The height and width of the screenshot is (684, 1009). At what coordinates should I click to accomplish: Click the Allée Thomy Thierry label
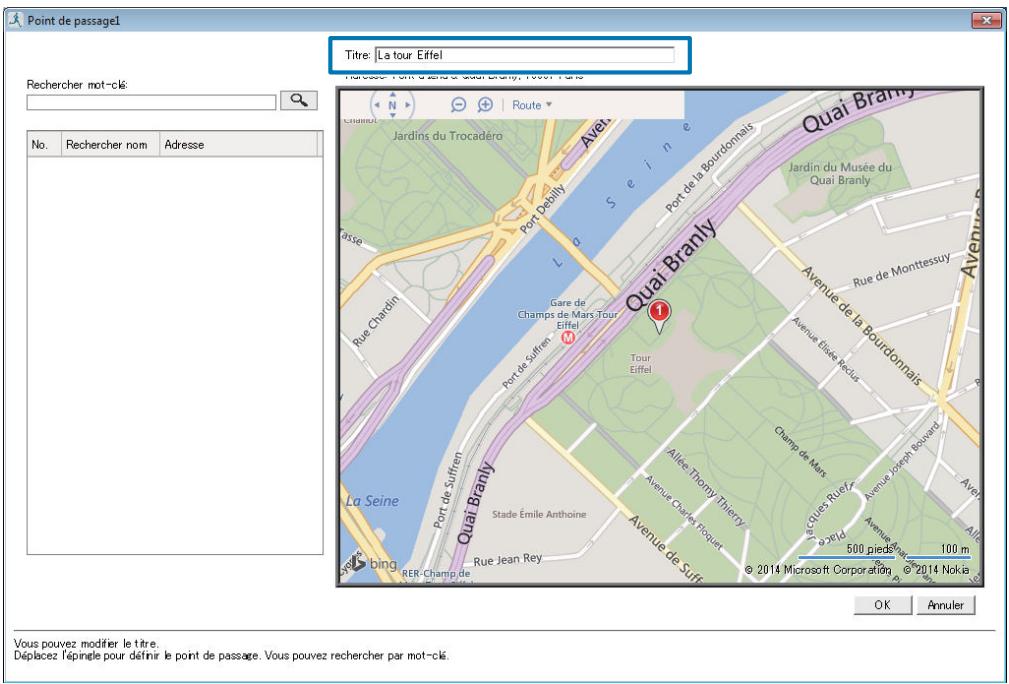(x=706, y=487)
